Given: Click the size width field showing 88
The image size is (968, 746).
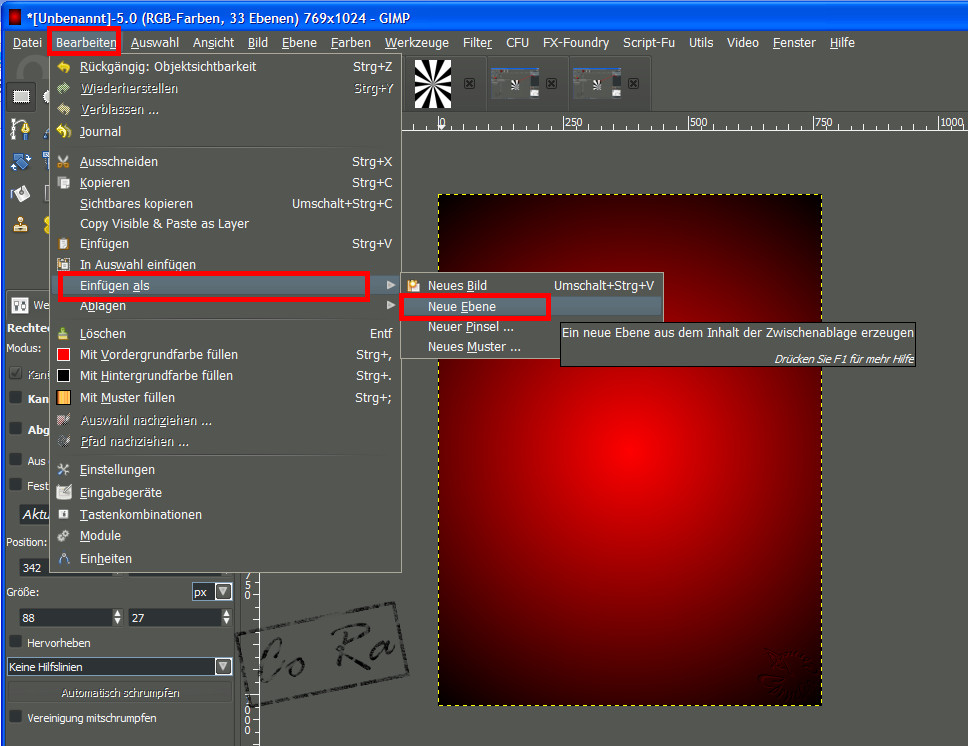Looking at the screenshot, I should tap(60, 618).
